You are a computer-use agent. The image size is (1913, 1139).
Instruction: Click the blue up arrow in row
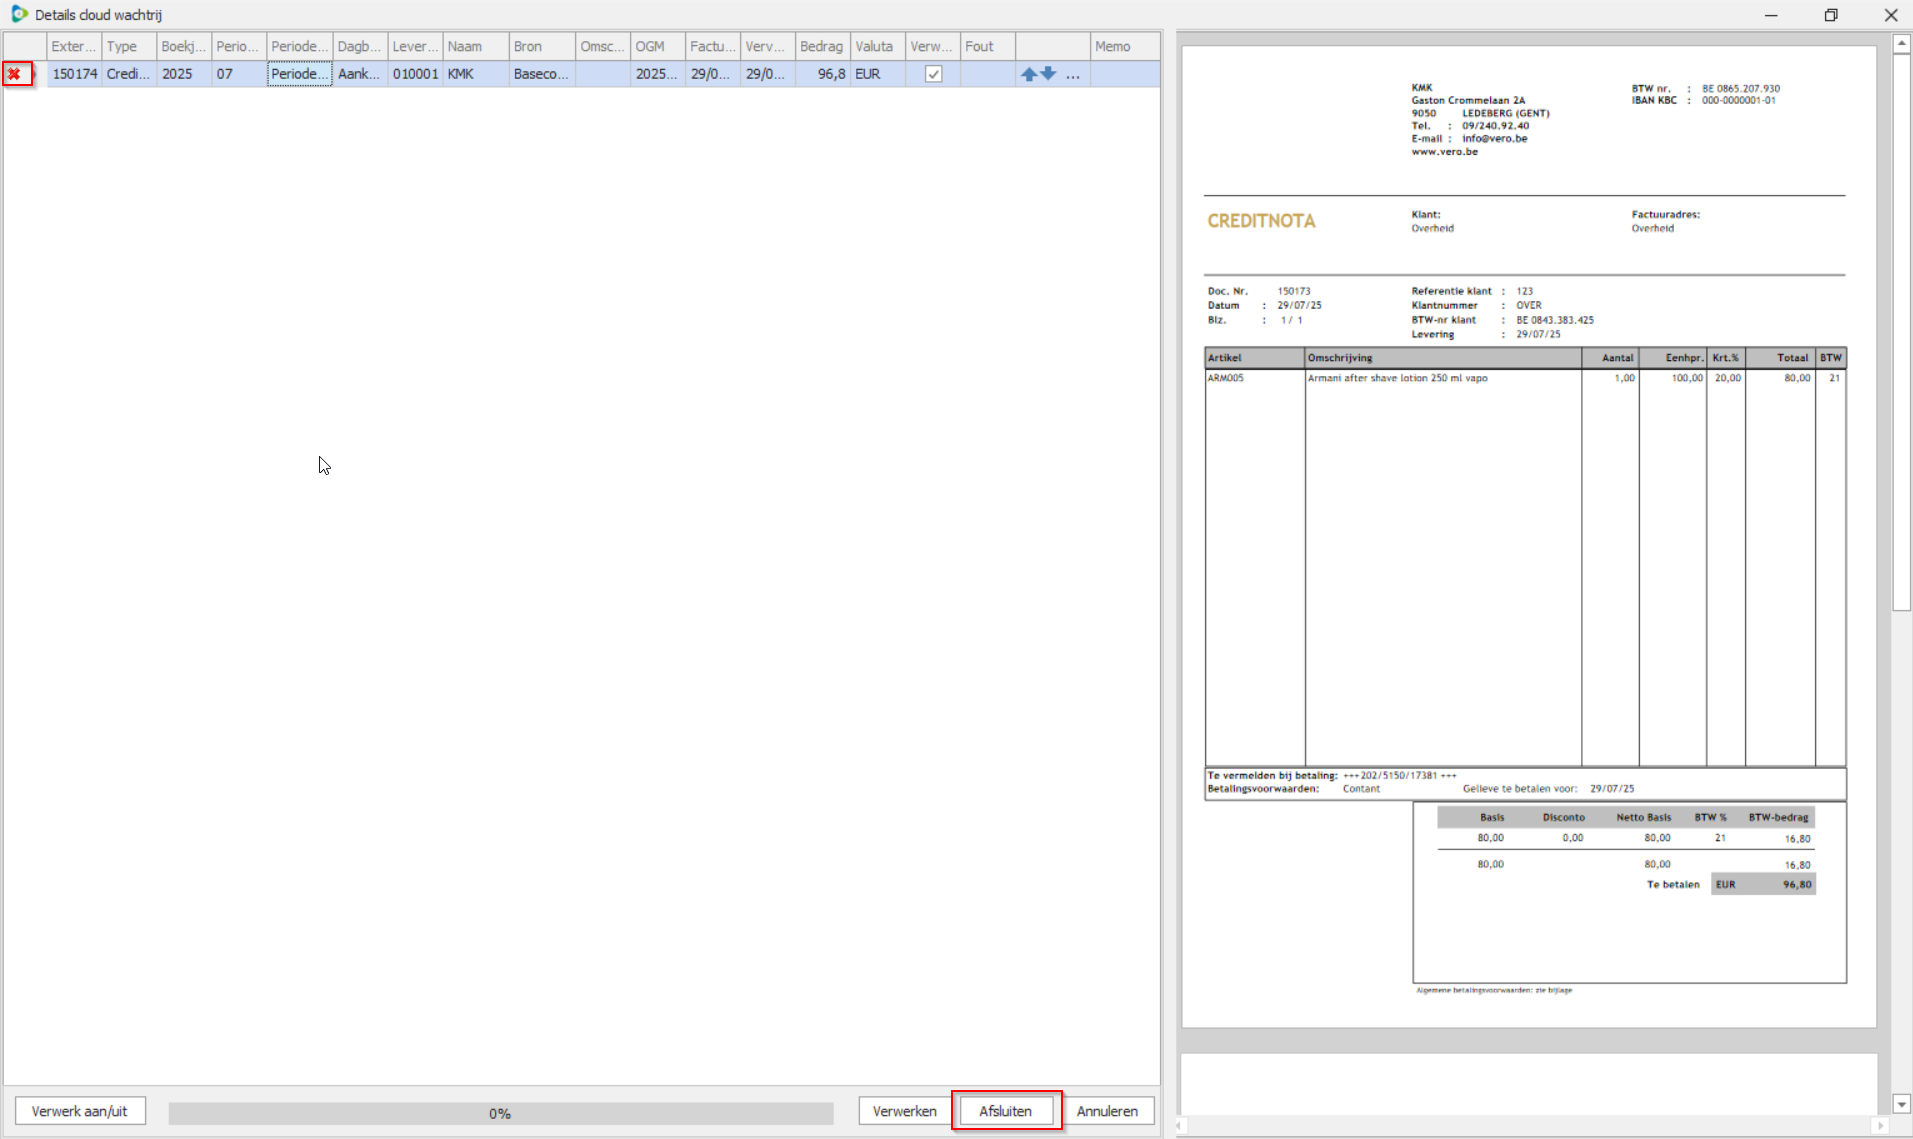(x=1028, y=74)
